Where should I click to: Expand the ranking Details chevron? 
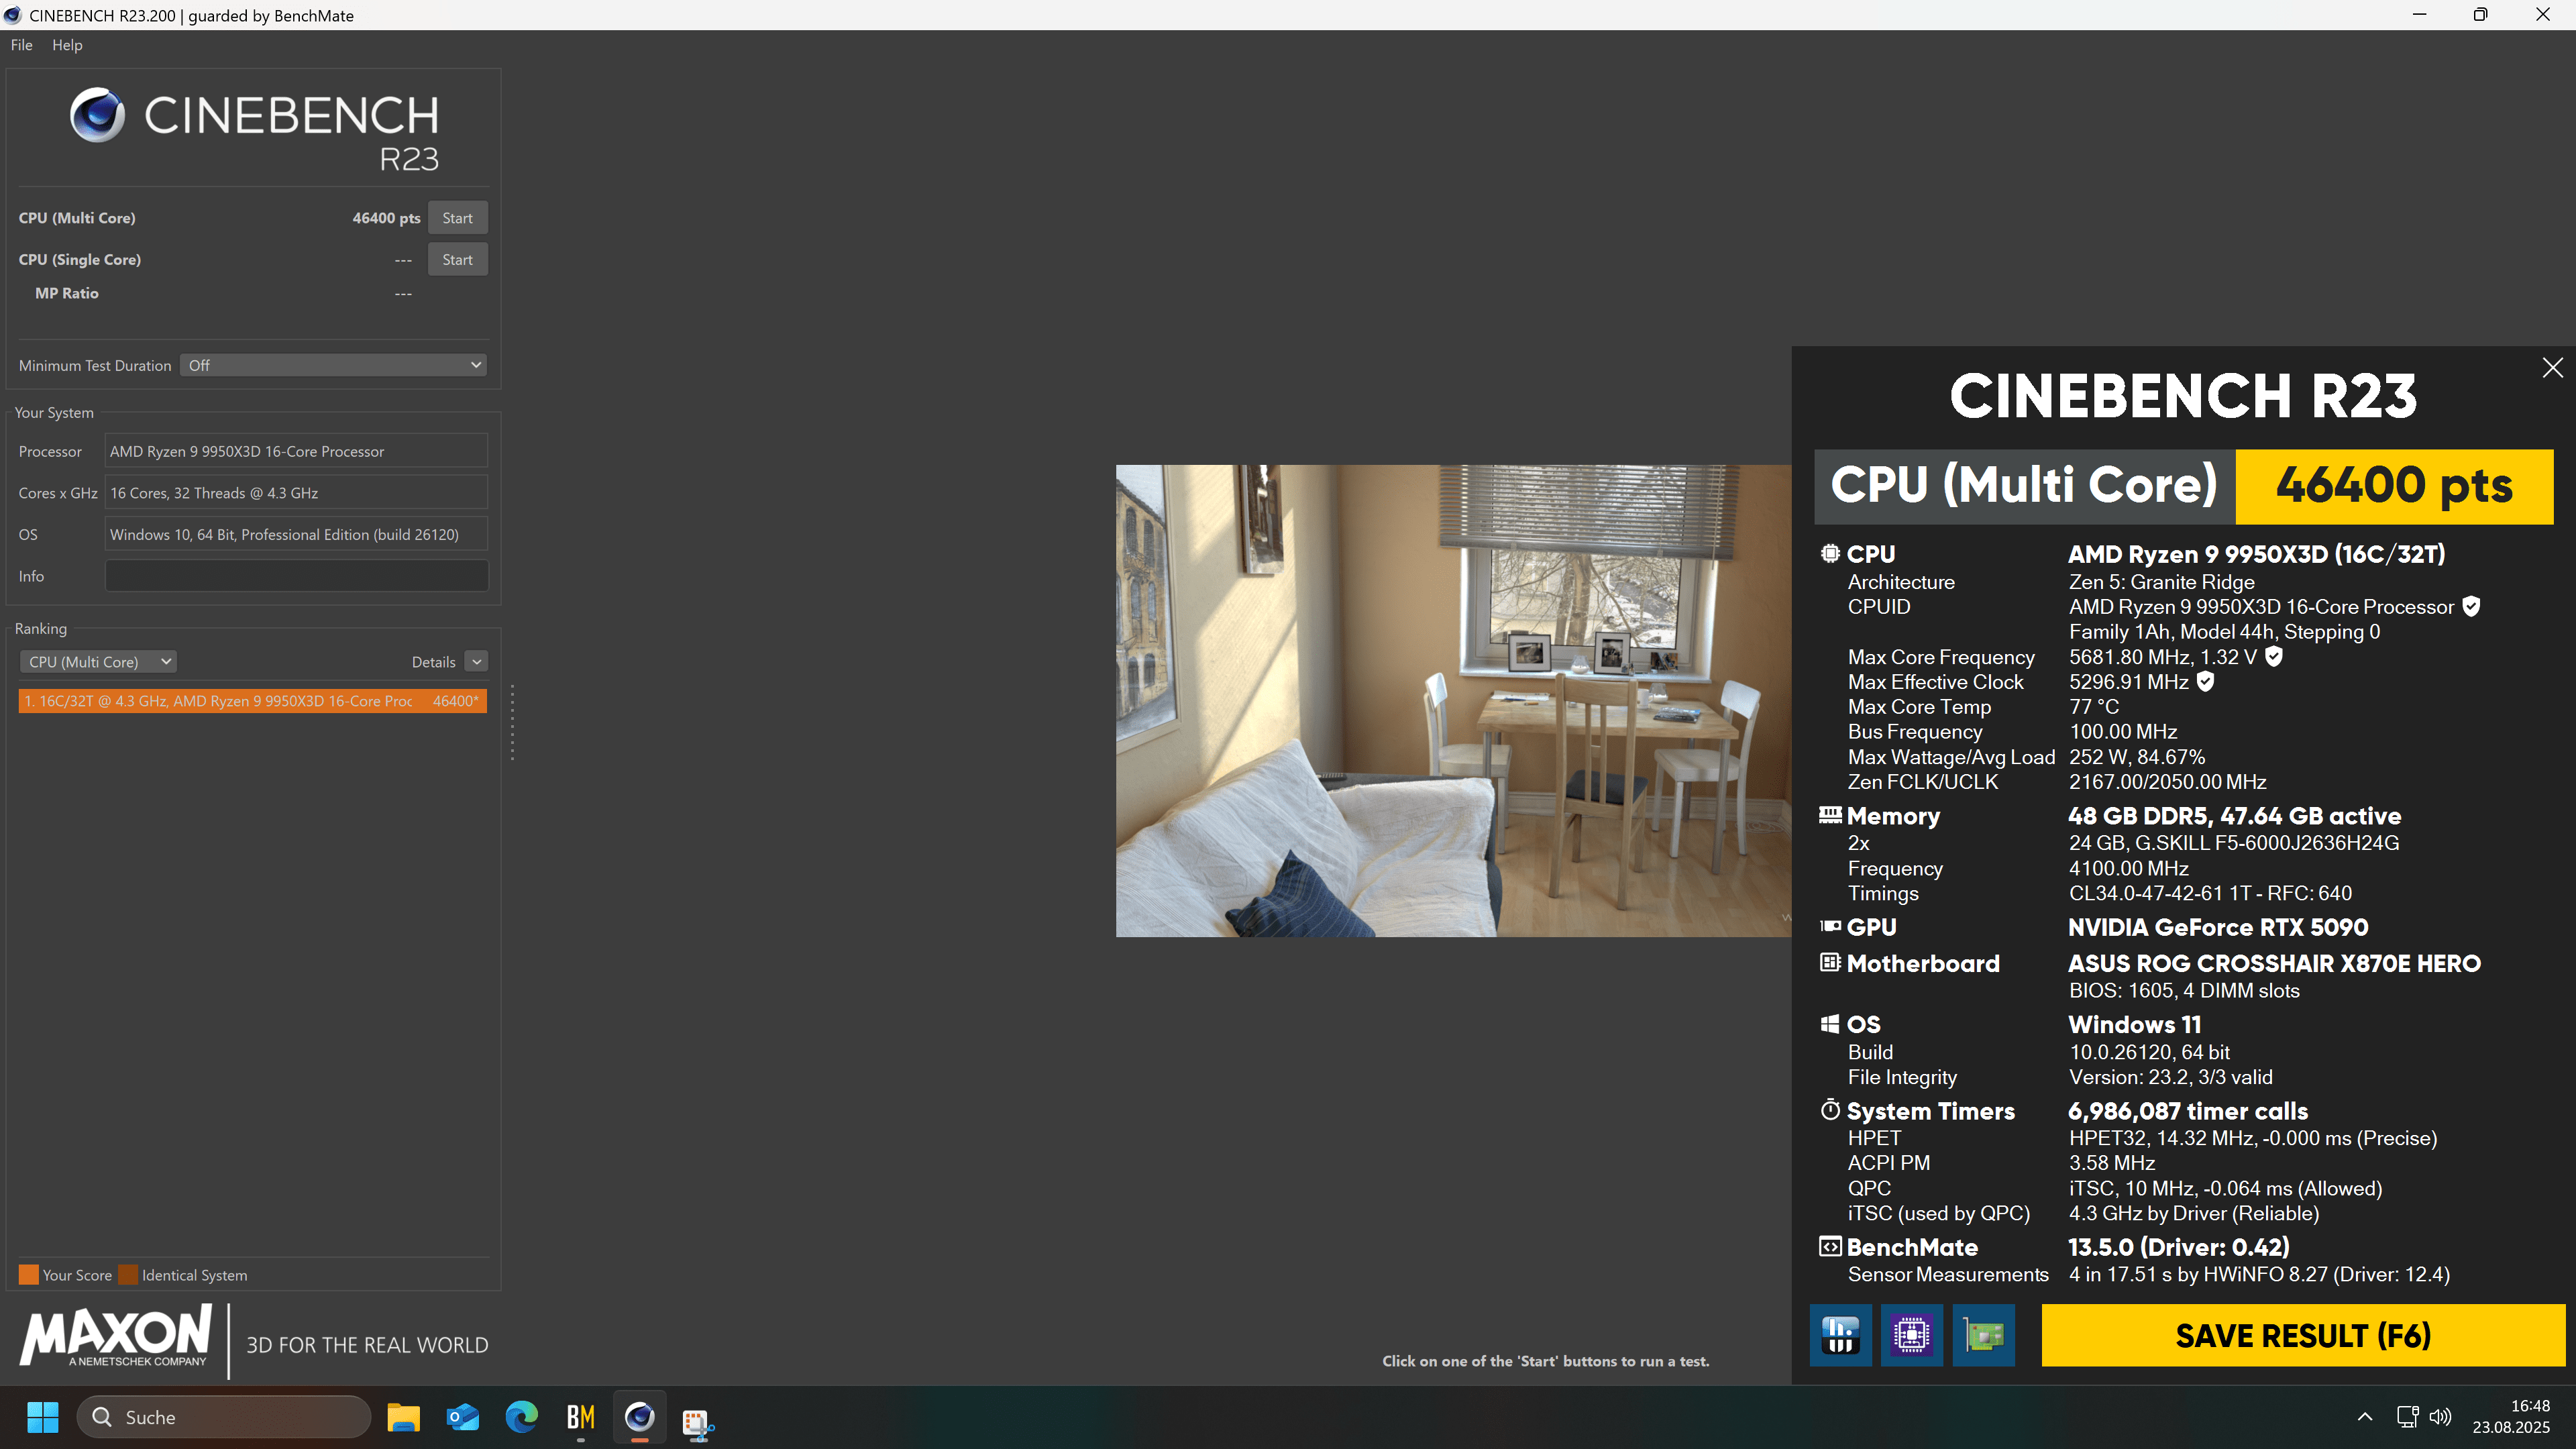tap(477, 661)
